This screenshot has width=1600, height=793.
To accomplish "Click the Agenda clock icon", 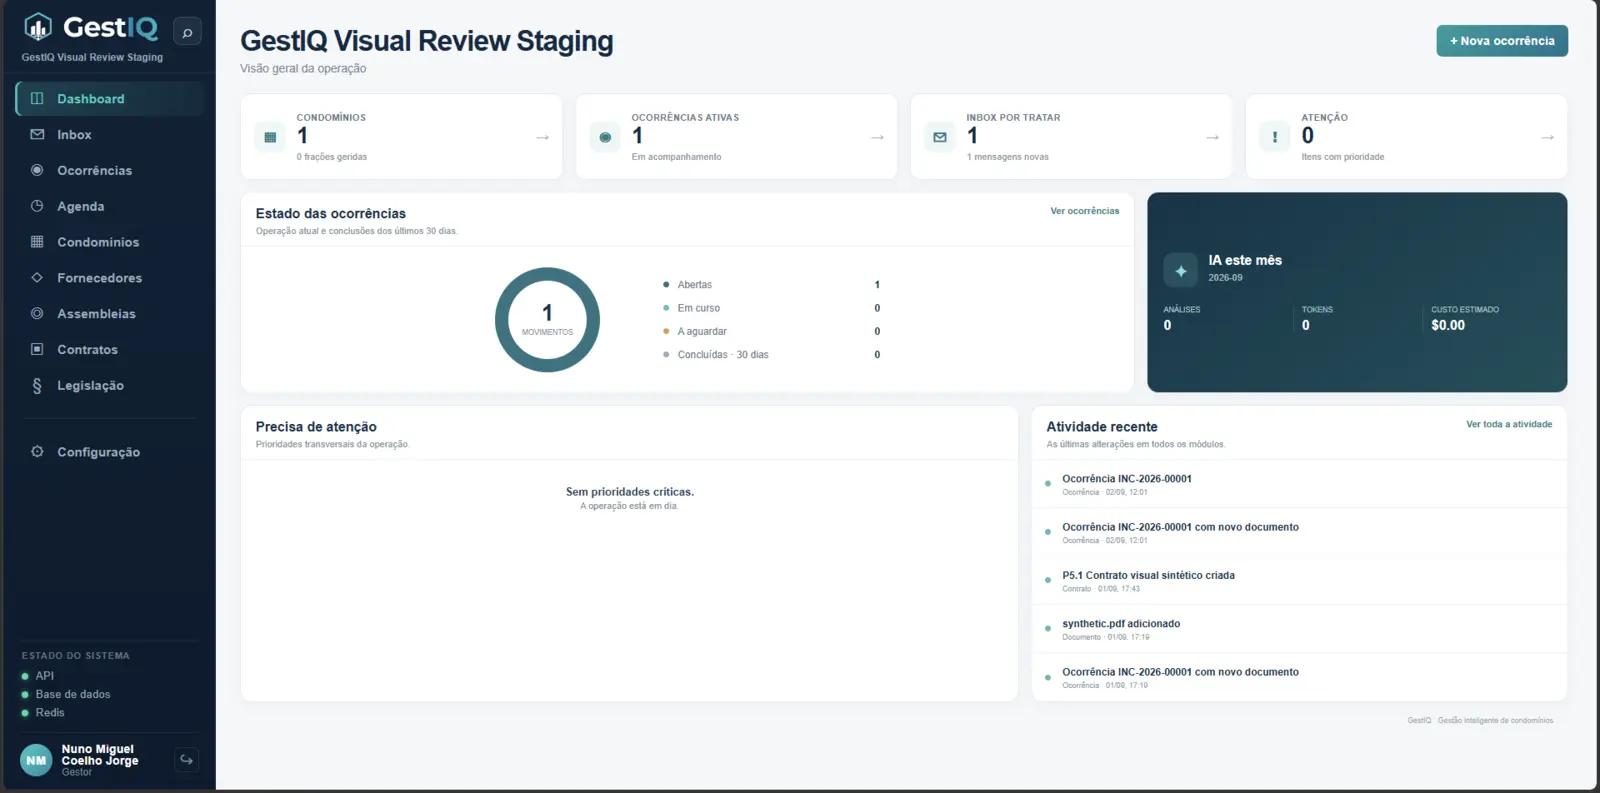I will coord(37,206).
